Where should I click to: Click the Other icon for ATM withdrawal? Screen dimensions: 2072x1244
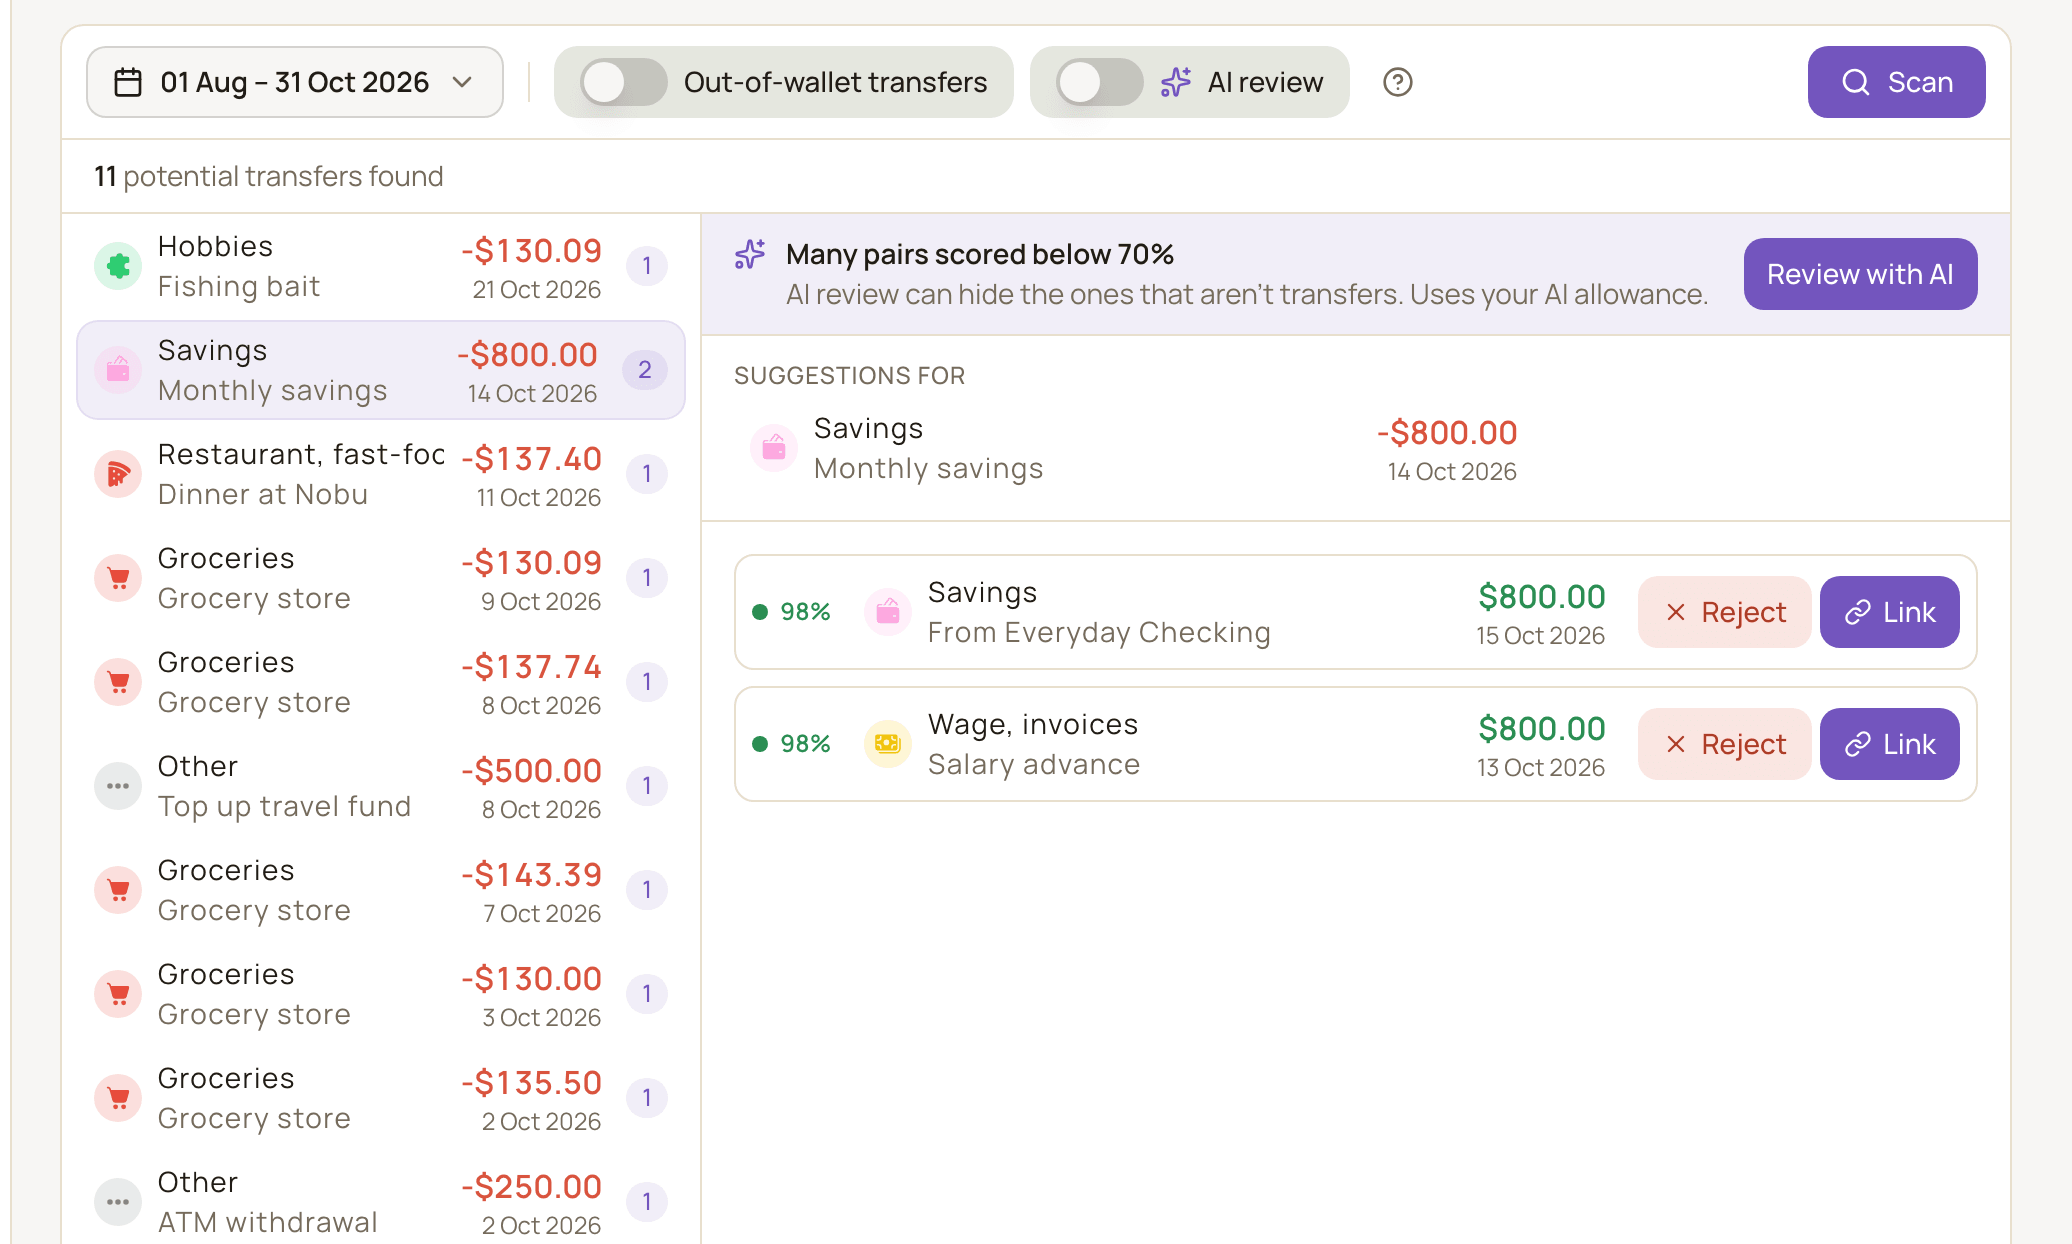click(x=118, y=1202)
